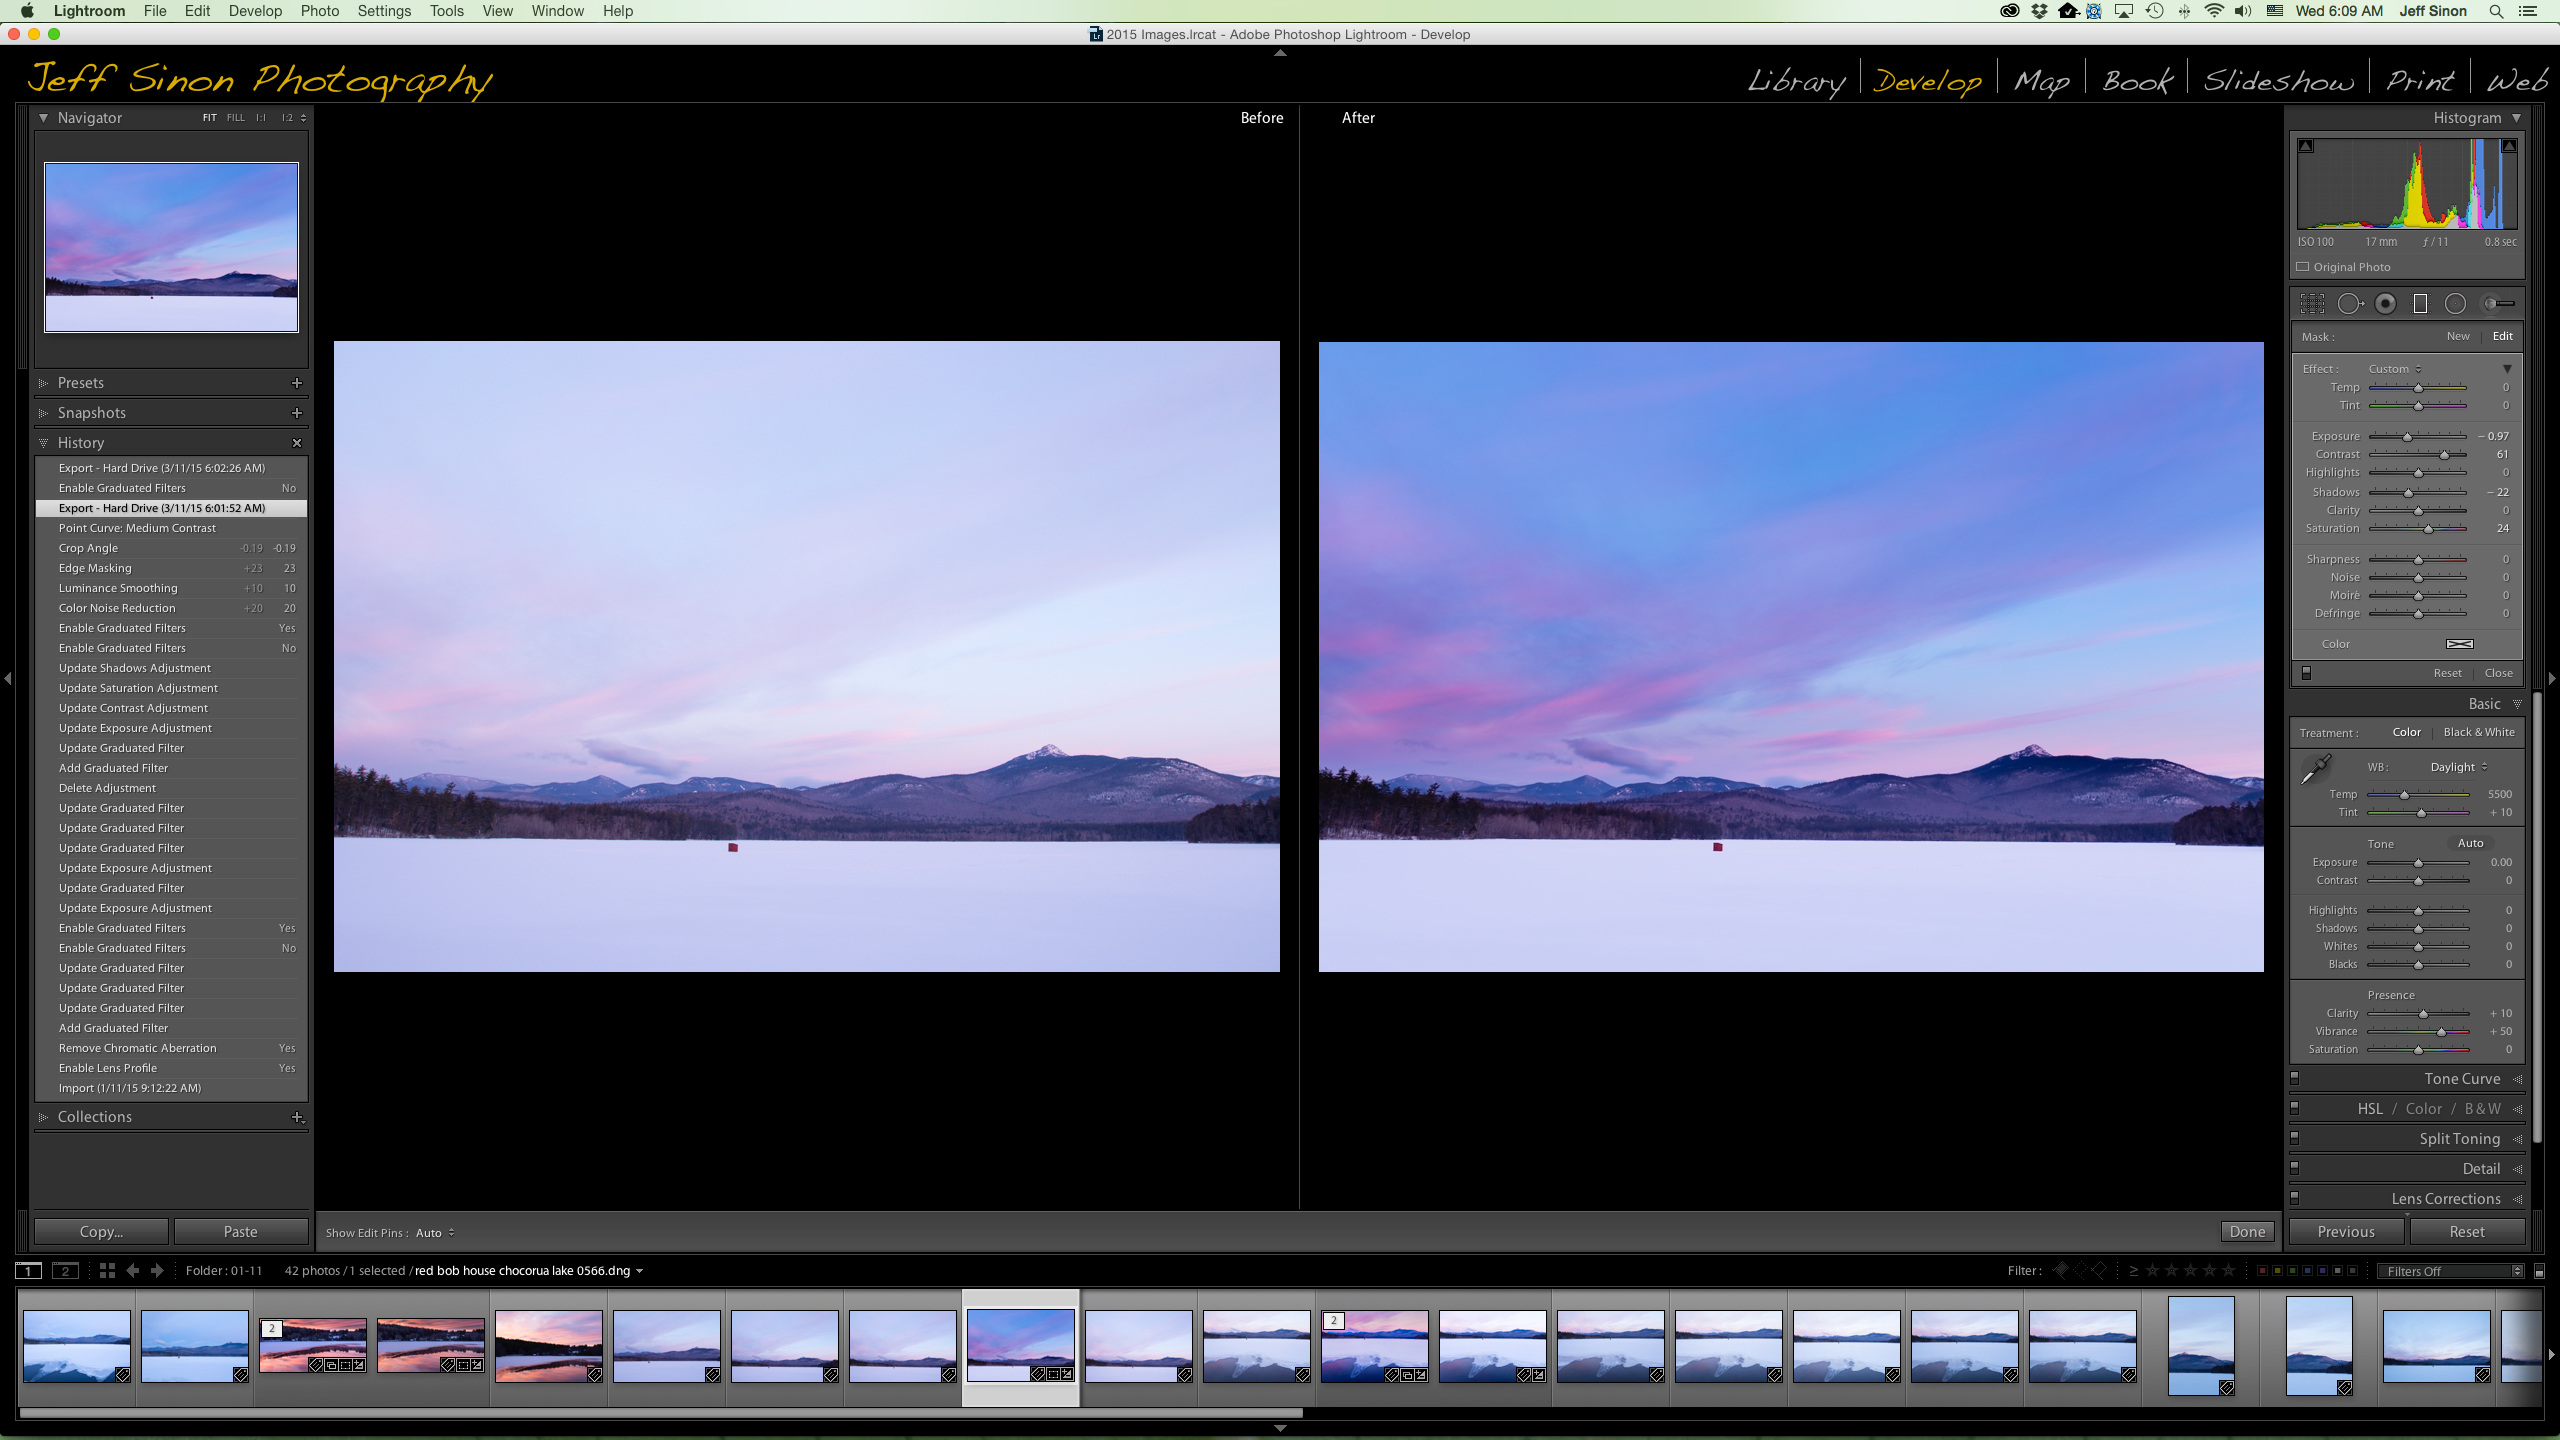
Task: Switch to the Print module
Action: (x=2420, y=81)
